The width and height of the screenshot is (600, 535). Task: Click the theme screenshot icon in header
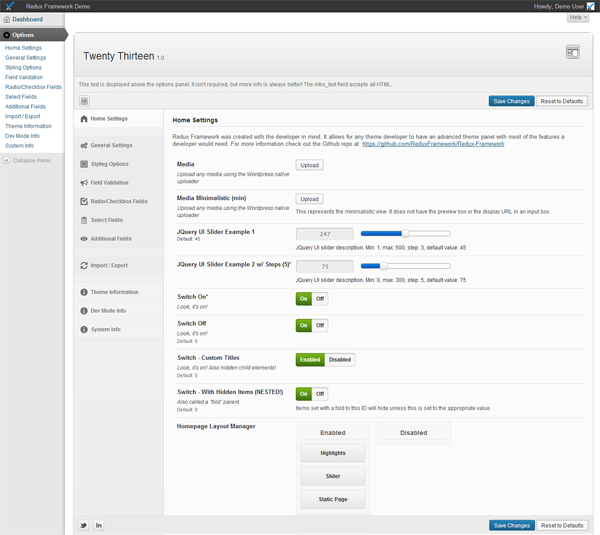click(x=572, y=52)
